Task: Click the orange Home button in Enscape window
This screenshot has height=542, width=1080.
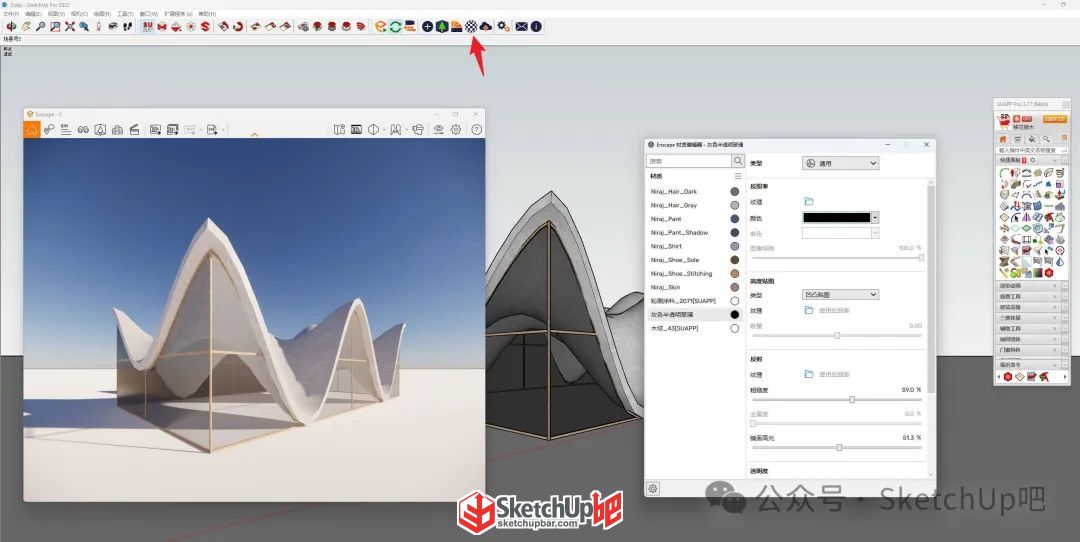Action: point(32,129)
